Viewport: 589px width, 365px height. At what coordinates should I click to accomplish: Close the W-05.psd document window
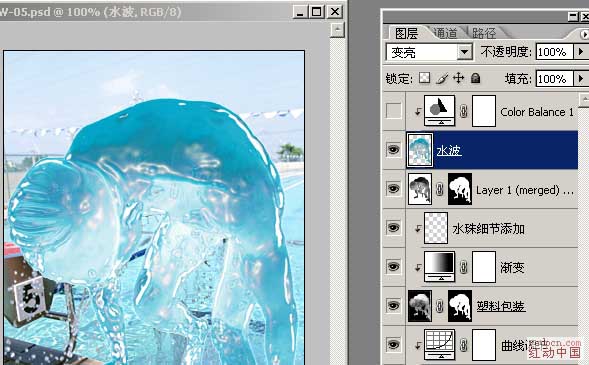334,12
